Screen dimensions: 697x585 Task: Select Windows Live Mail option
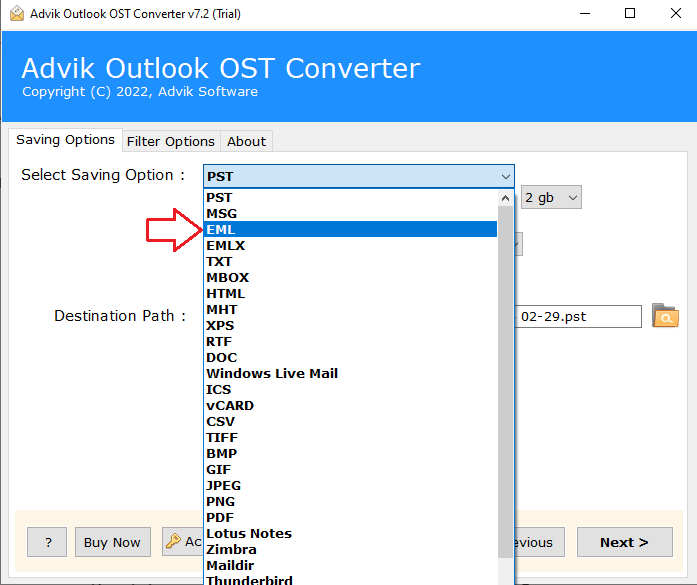point(350,373)
